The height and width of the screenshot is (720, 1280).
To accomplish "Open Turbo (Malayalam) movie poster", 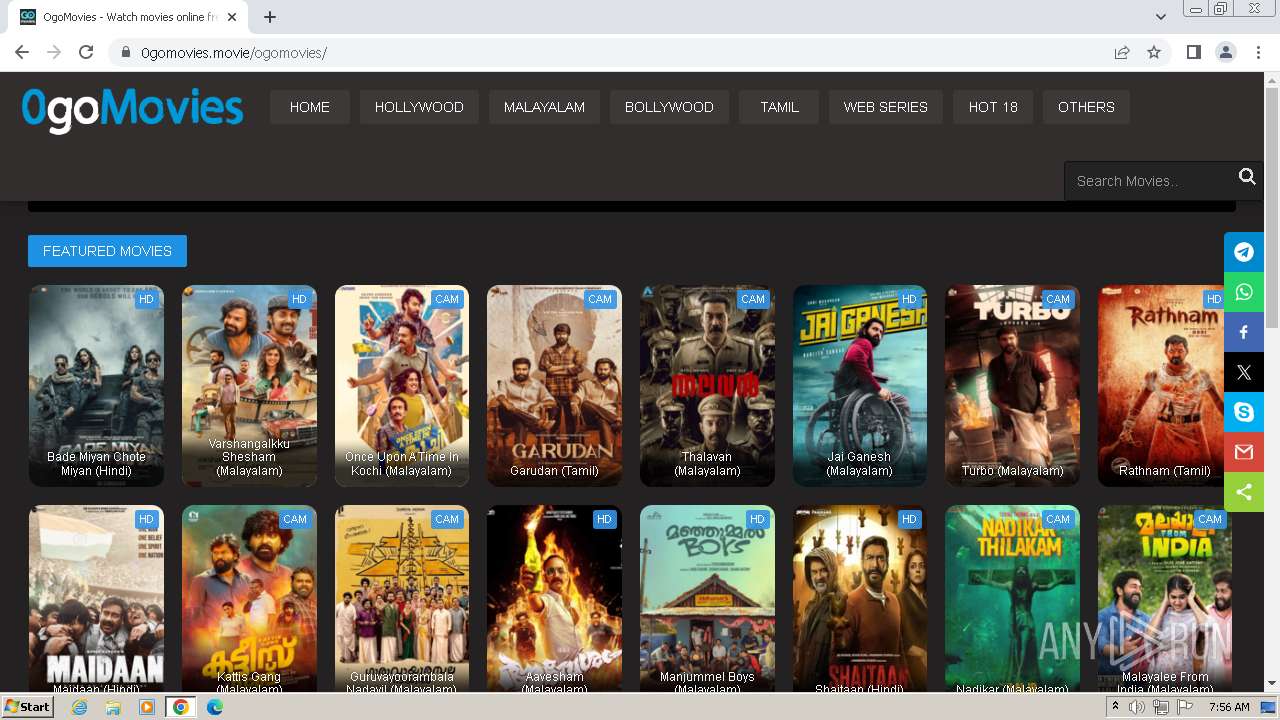I will (x=1012, y=386).
